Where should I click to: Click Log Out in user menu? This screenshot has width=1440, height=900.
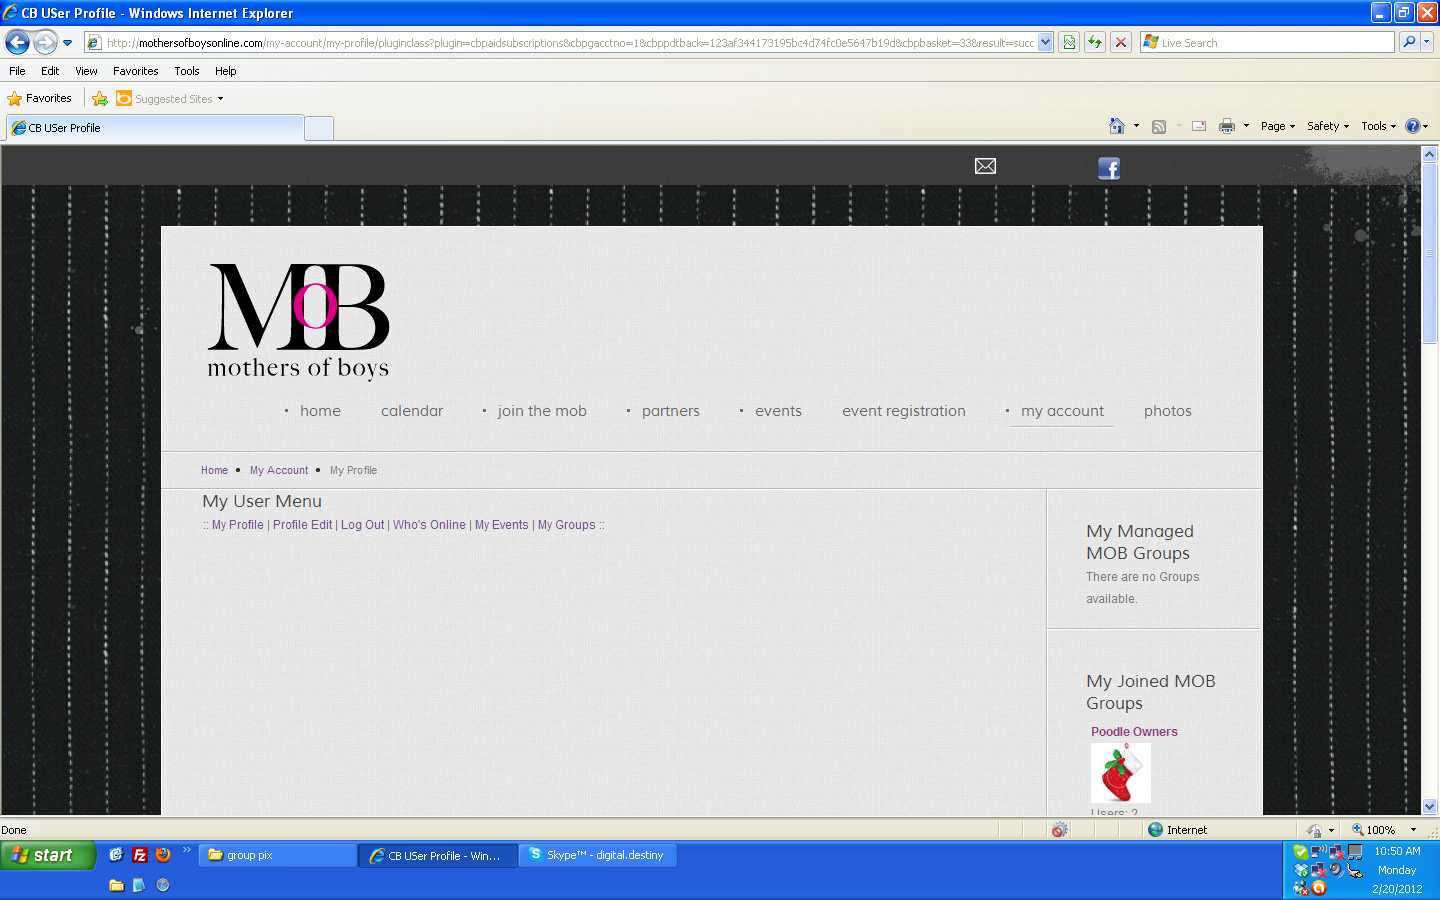pos(362,525)
